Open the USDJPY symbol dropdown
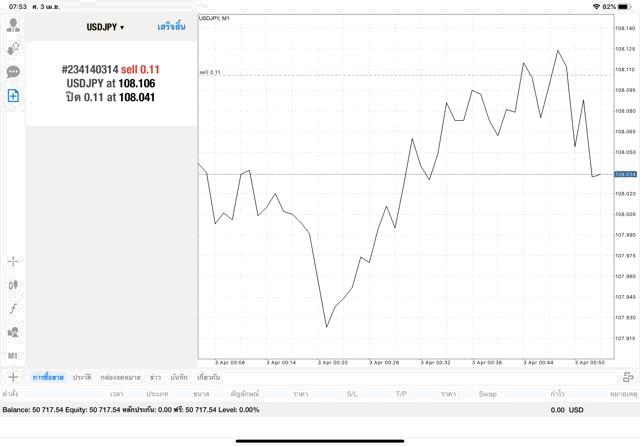The width and height of the screenshot is (640, 447). click(105, 27)
